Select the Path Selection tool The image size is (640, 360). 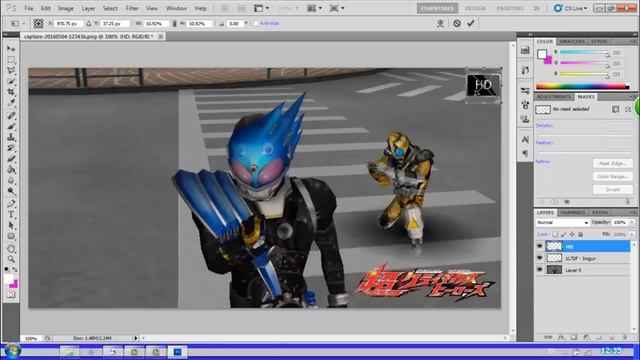pyautogui.click(x=11, y=225)
